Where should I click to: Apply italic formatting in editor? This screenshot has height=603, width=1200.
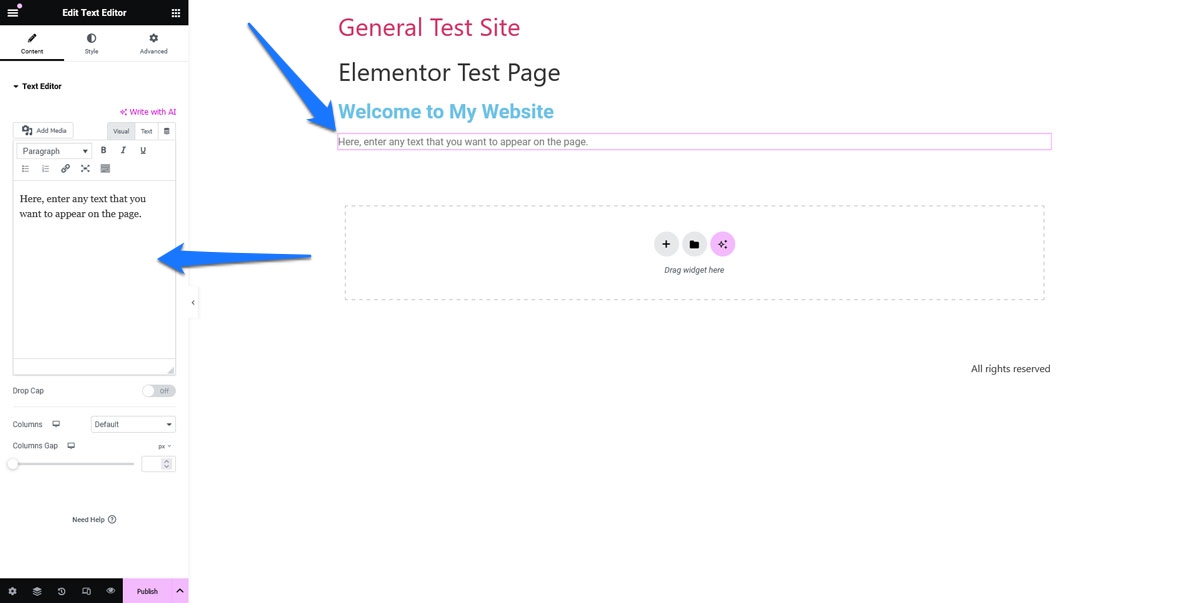tap(123, 151)
